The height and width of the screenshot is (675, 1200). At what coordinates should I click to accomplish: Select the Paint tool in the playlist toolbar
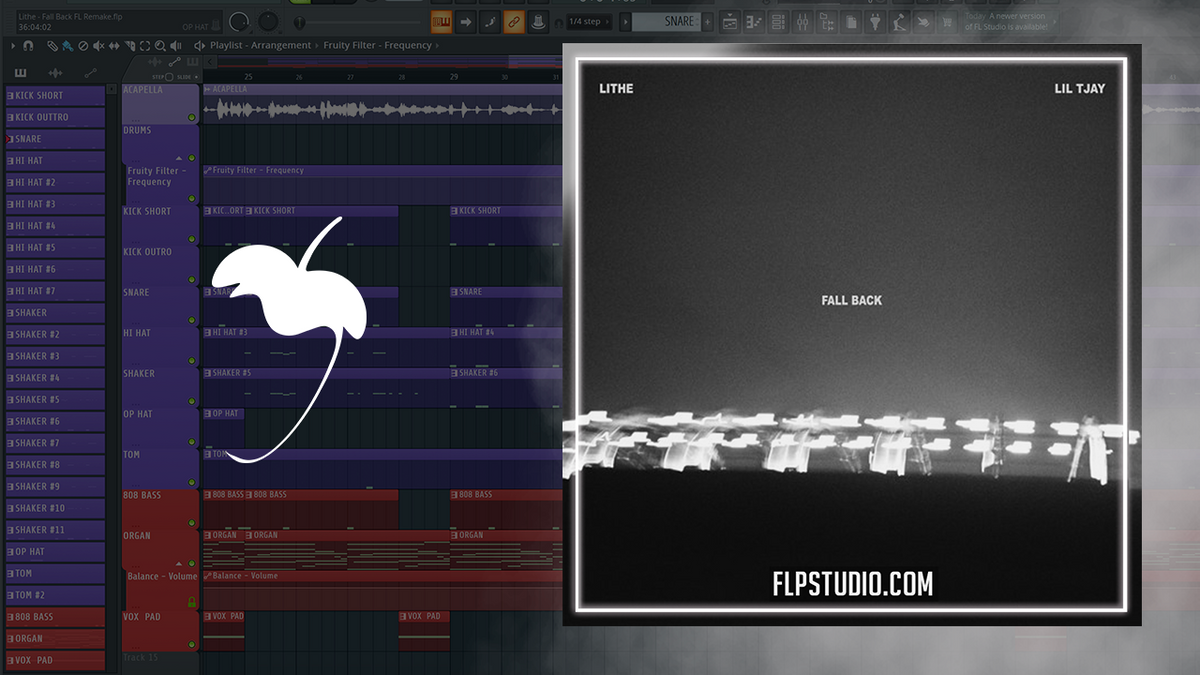[67, 45]
